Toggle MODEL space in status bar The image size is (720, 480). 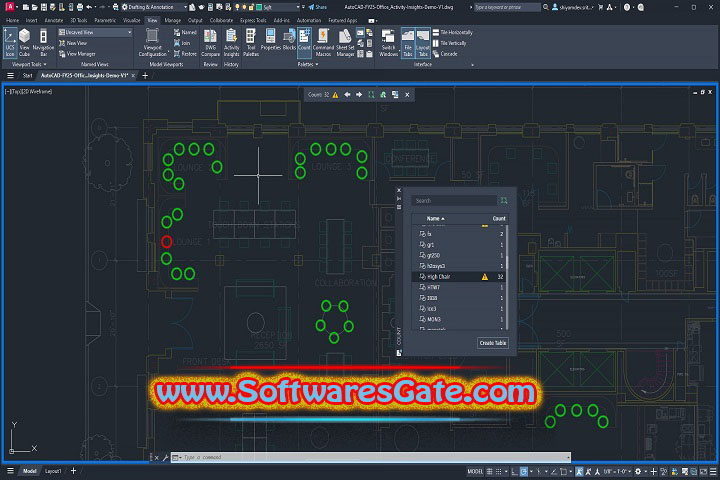475,472
